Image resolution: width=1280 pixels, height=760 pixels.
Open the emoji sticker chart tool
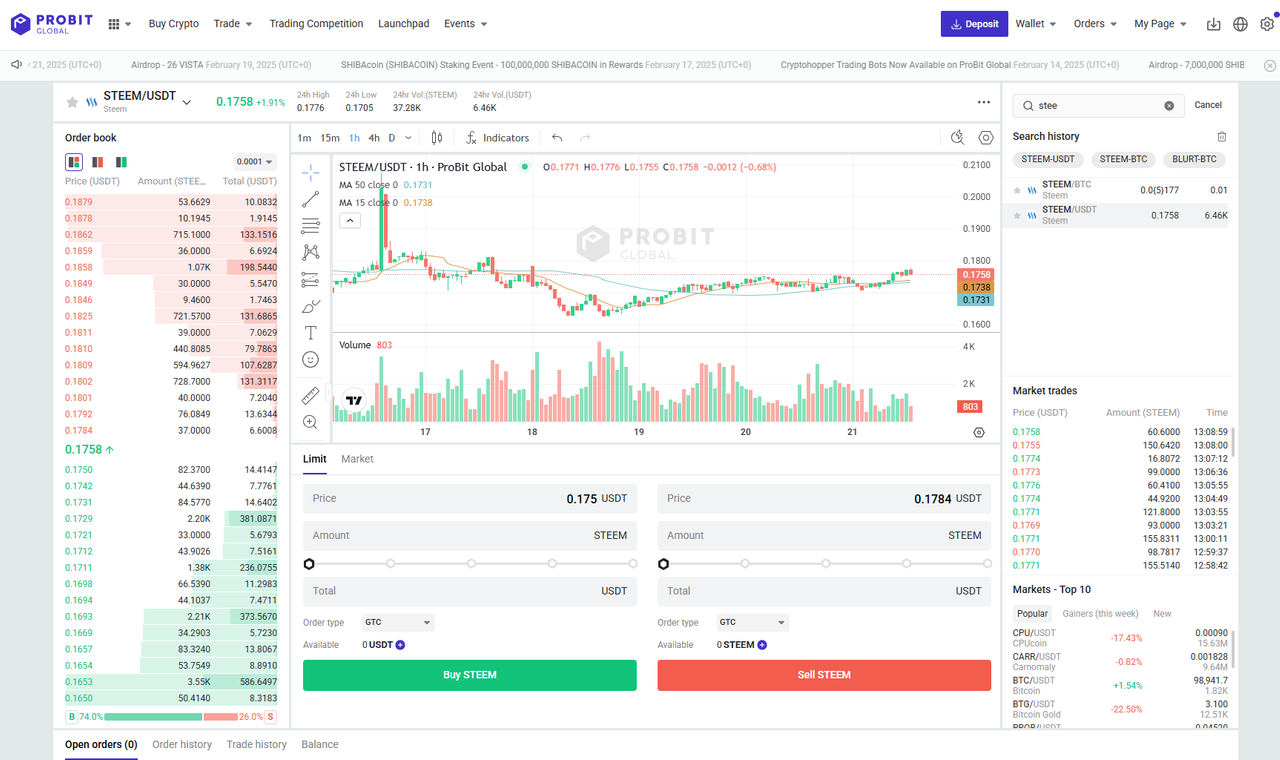pyautogui.click(x=311, y=359)
